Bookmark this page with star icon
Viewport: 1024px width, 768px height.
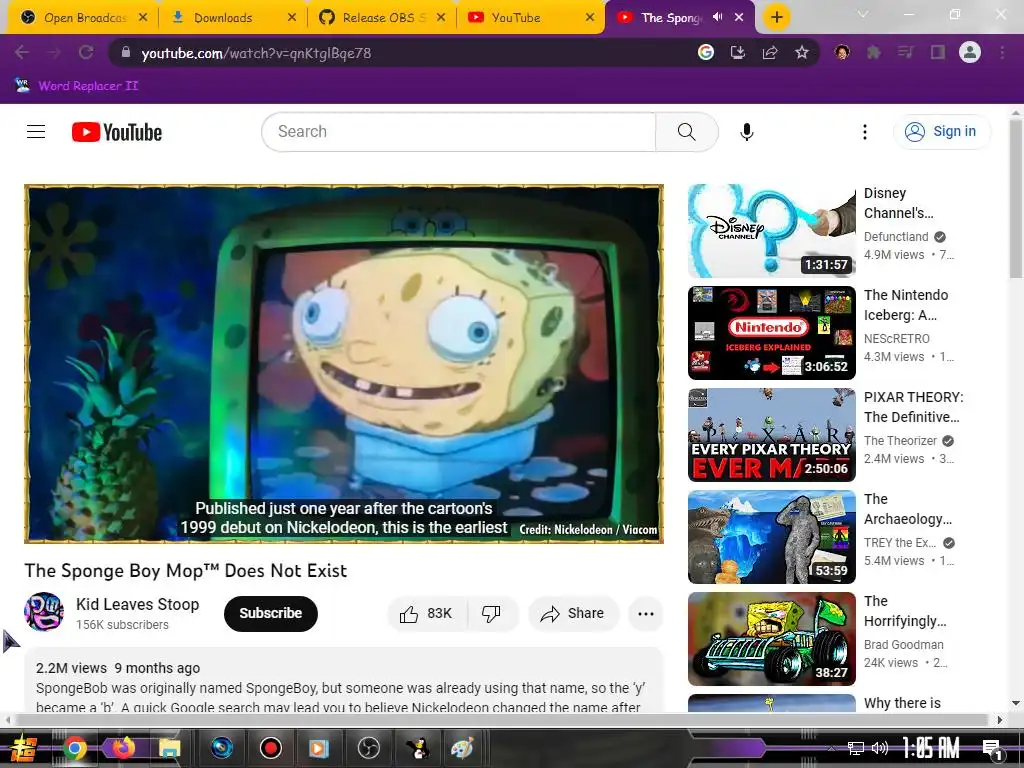pyautogui.click(x=802, y=53)
